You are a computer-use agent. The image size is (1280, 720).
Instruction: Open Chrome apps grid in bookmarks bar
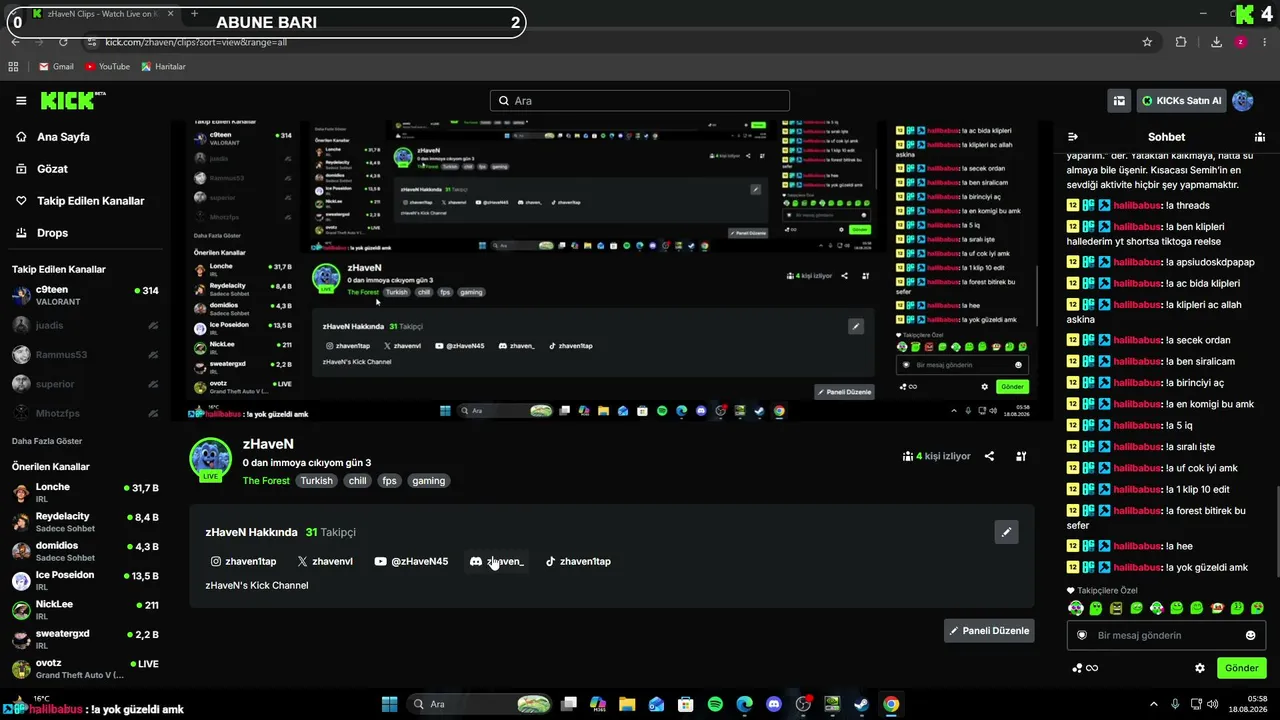coord(13,67)
